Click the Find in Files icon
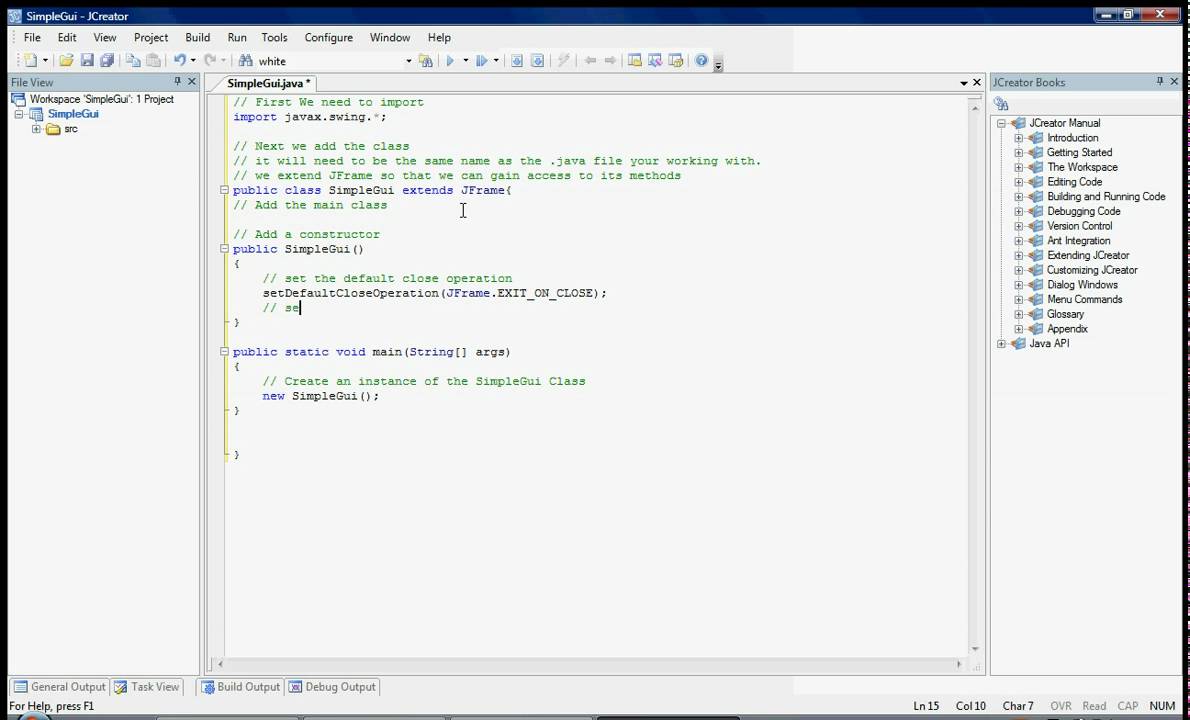This screenshot has width=1190, height=720. (x=426, y=61)
